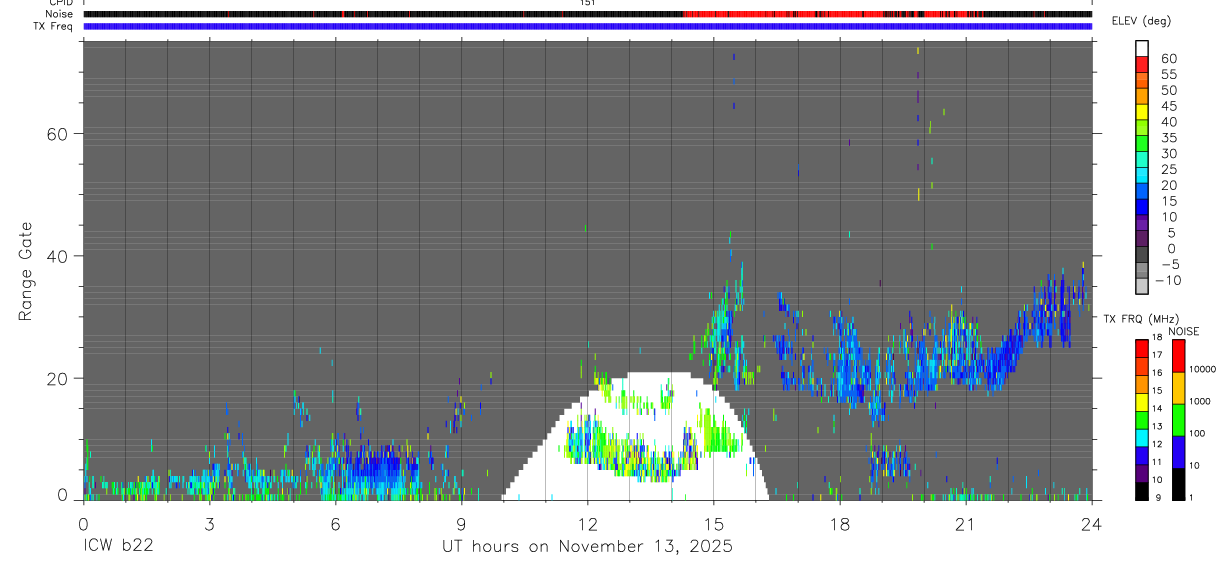
Task: Click the y-axis tick label '20'
Action: tap(58, 379)
